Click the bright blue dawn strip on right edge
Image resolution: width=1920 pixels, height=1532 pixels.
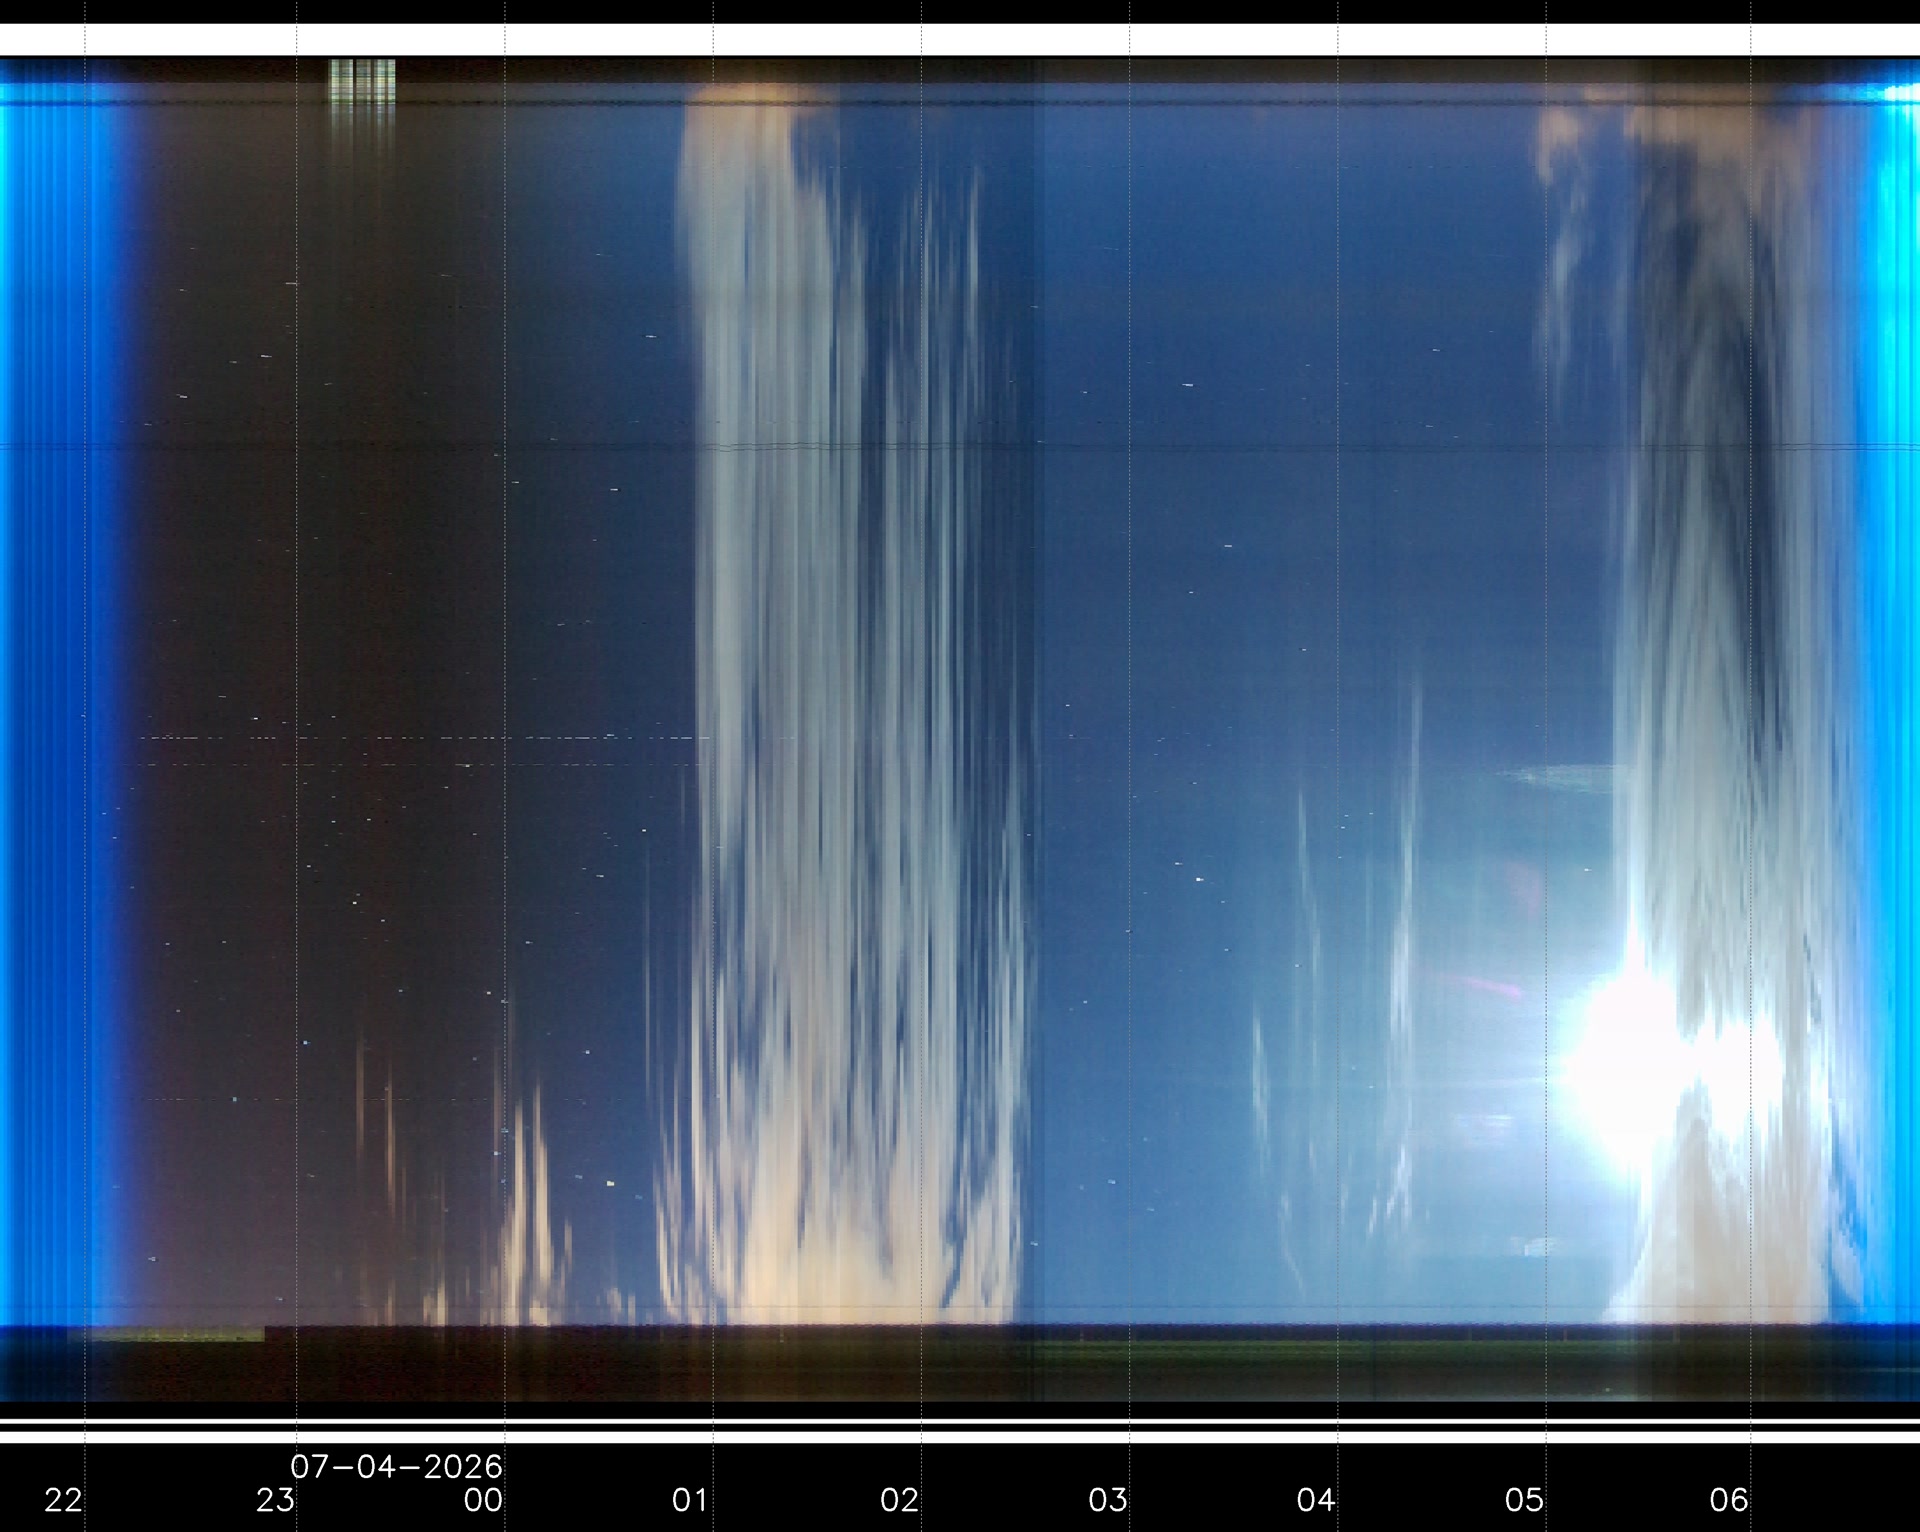[1890, 700]
